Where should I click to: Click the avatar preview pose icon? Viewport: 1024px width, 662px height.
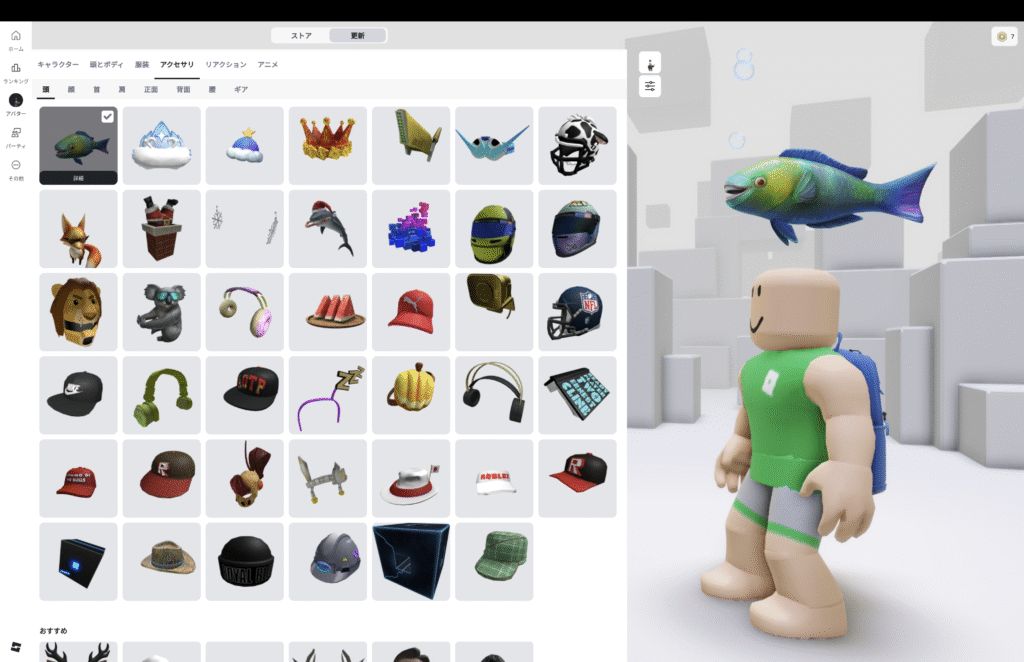point(650,62)
